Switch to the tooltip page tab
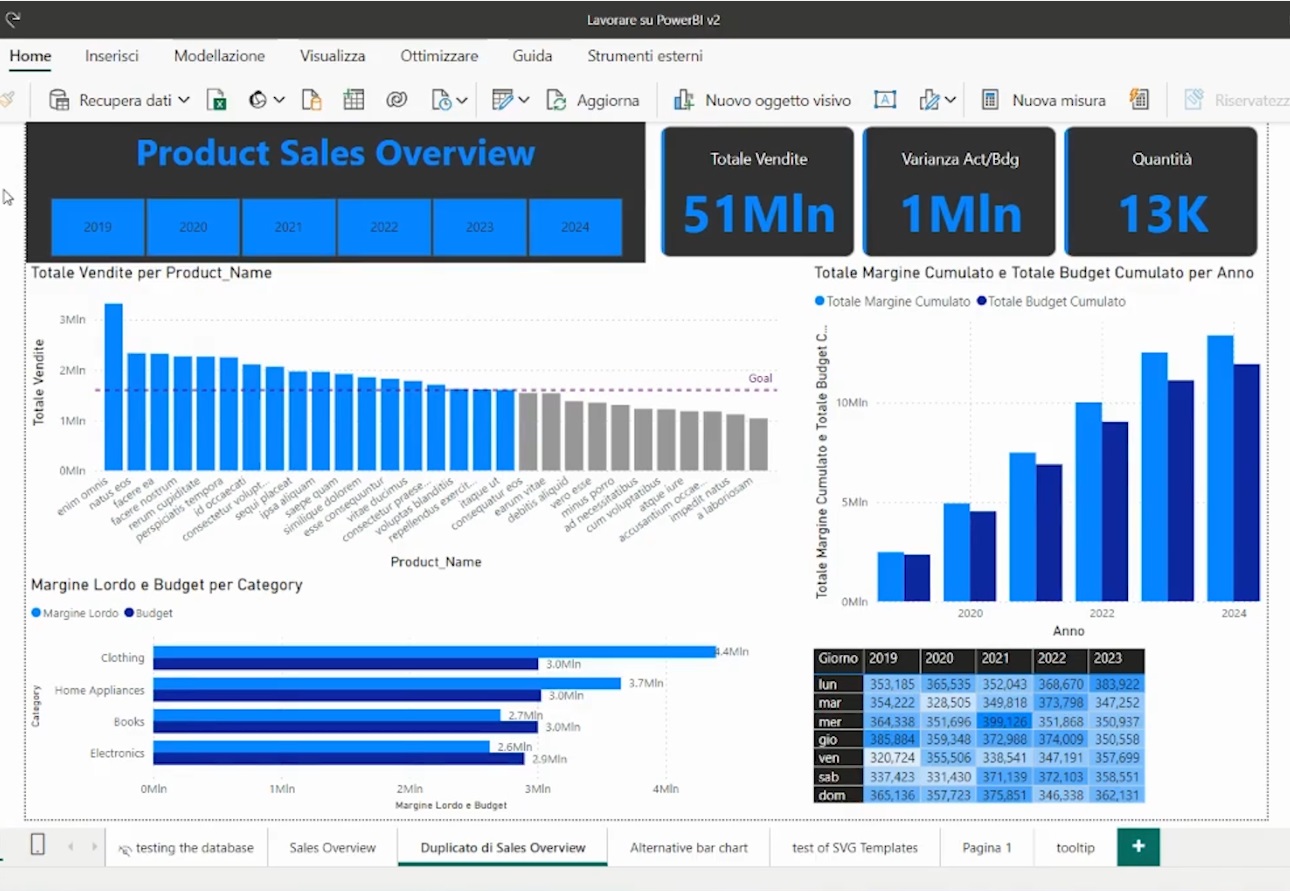The image size is (1290, 891). tap(1075, 847)
